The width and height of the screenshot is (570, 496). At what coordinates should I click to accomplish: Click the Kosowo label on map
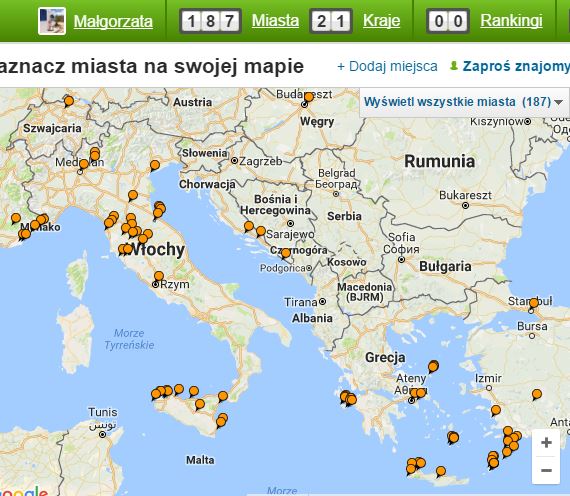(x=346, y=262)
